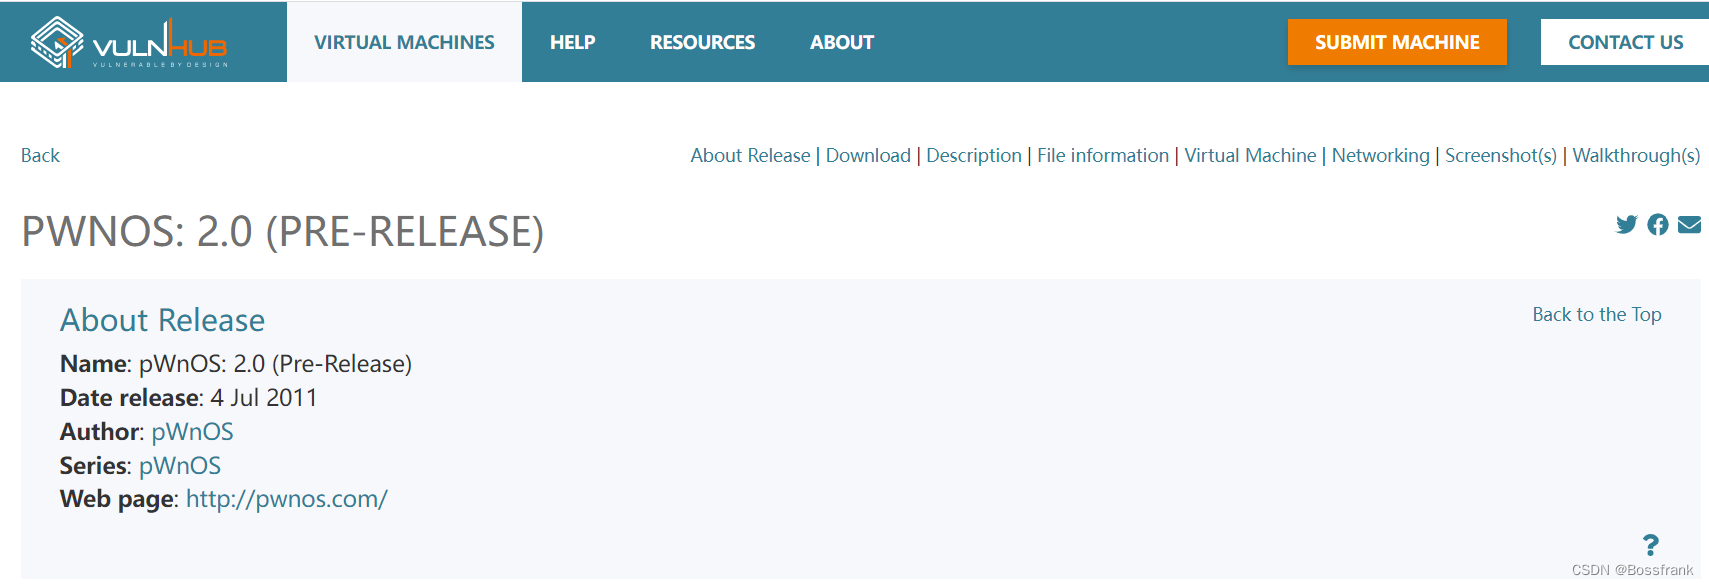Viewport: 1709px width, 585px height.
Task: Open the Series pWnOS link
Action: [180, 465]
